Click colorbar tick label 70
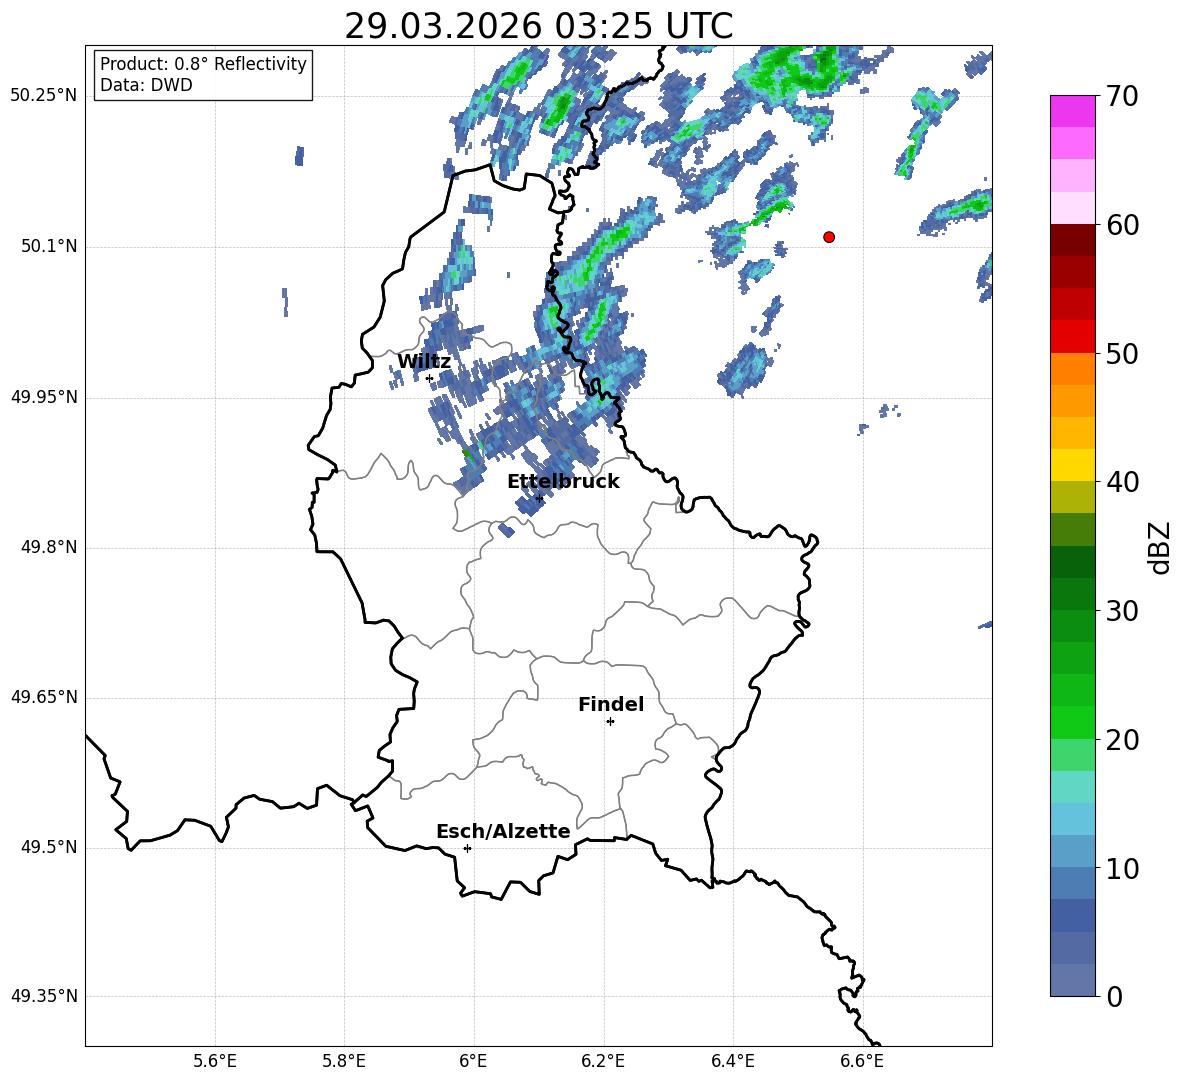 pos(1122,96)
